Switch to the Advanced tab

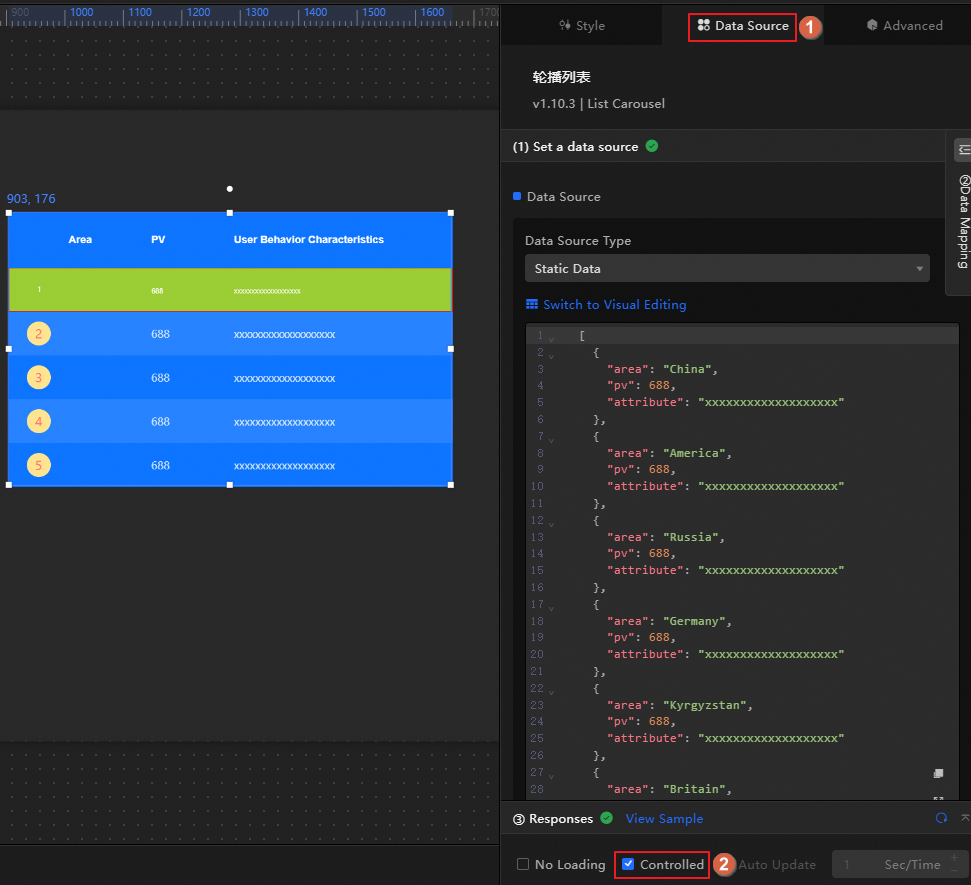click(905, 25)
